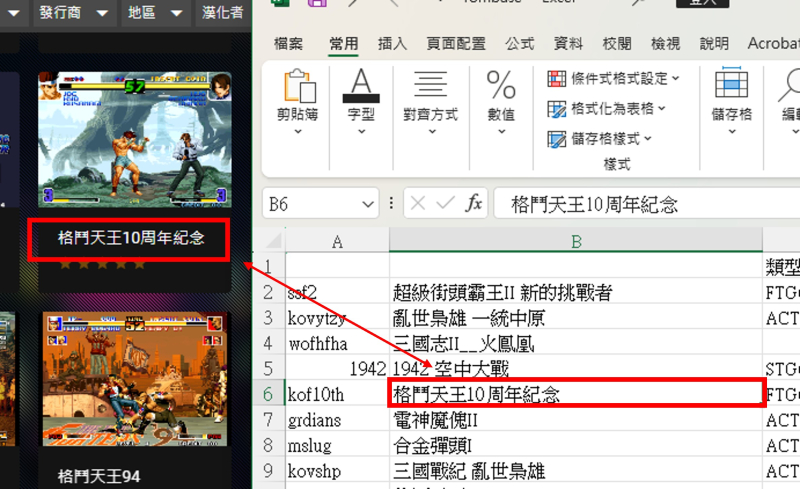
Task: Open 儲存格樣式 cell styles
Action: pos(599,139)
